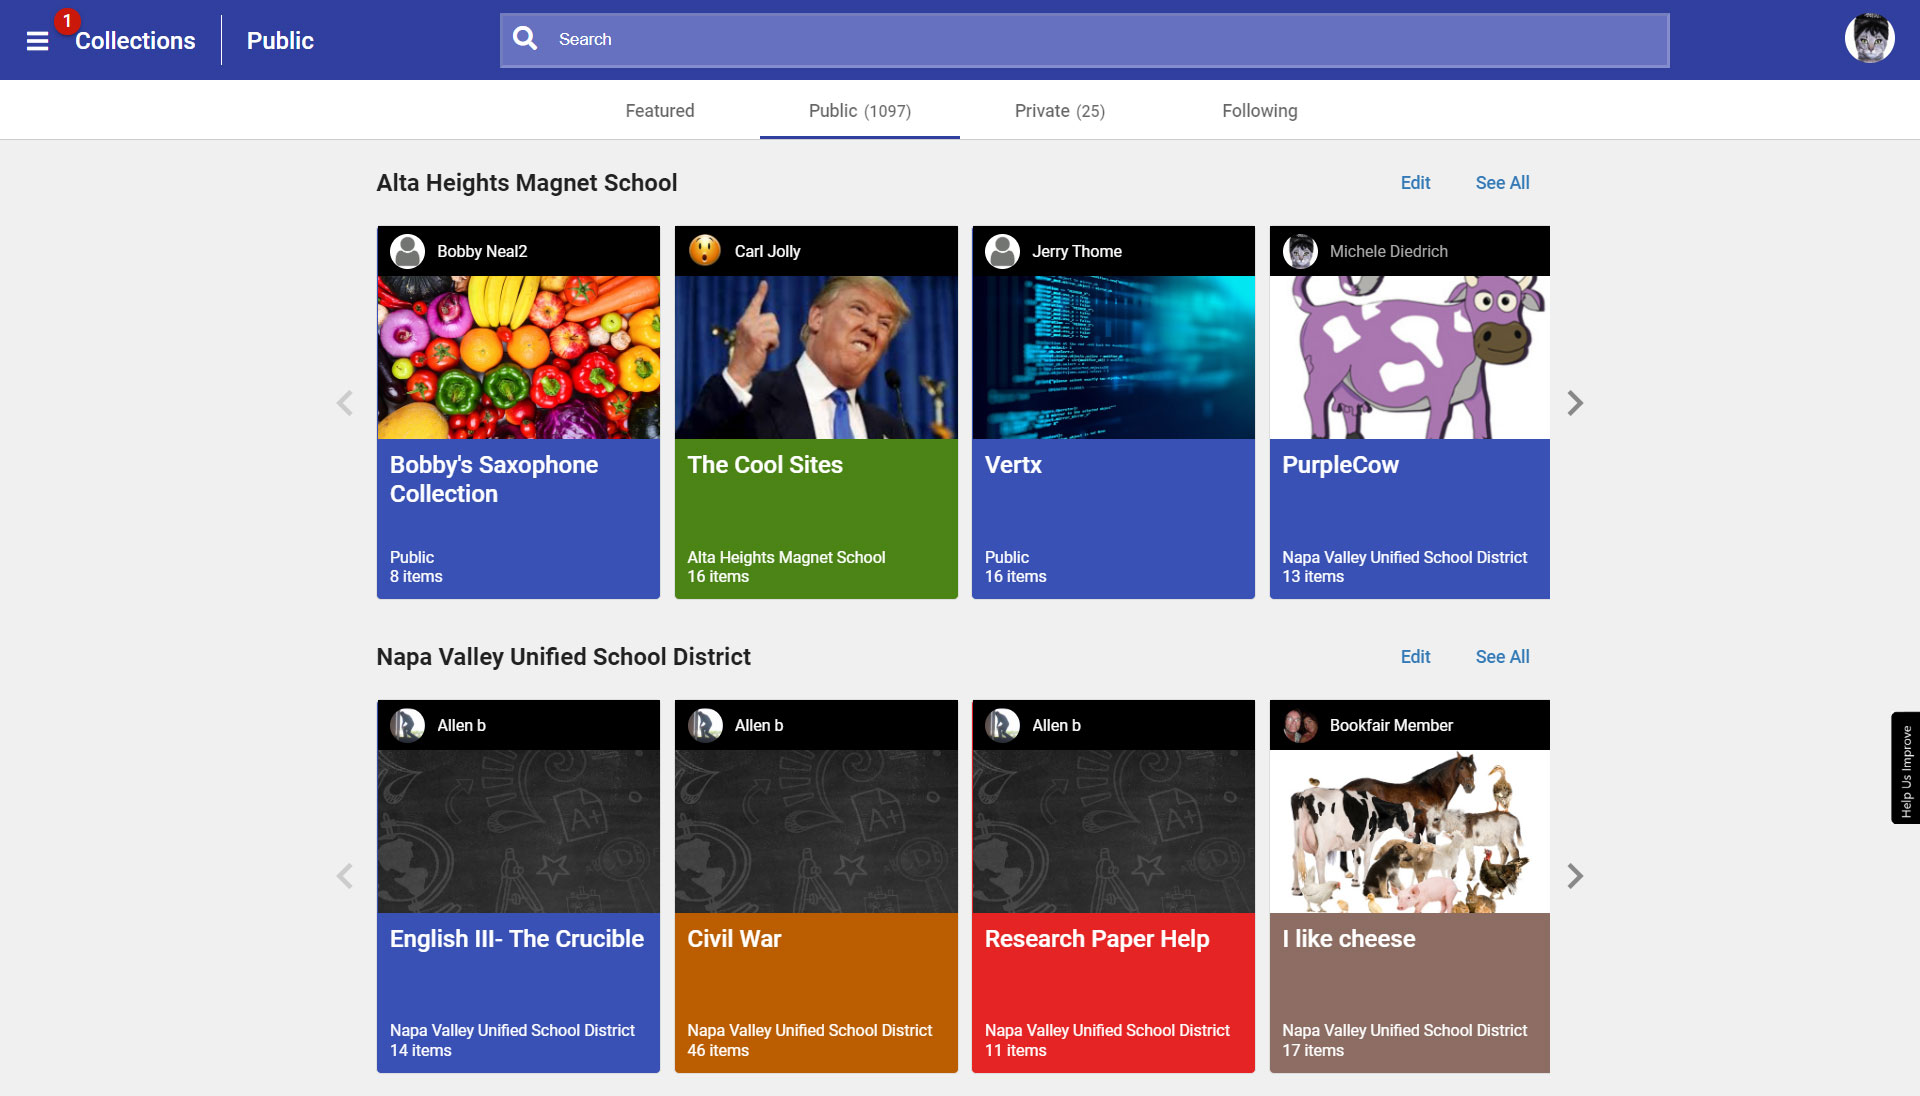Screen dimensions: 1920x1096
Task: Switch to the Private (25) tab
Action: tap(1059, 111)
